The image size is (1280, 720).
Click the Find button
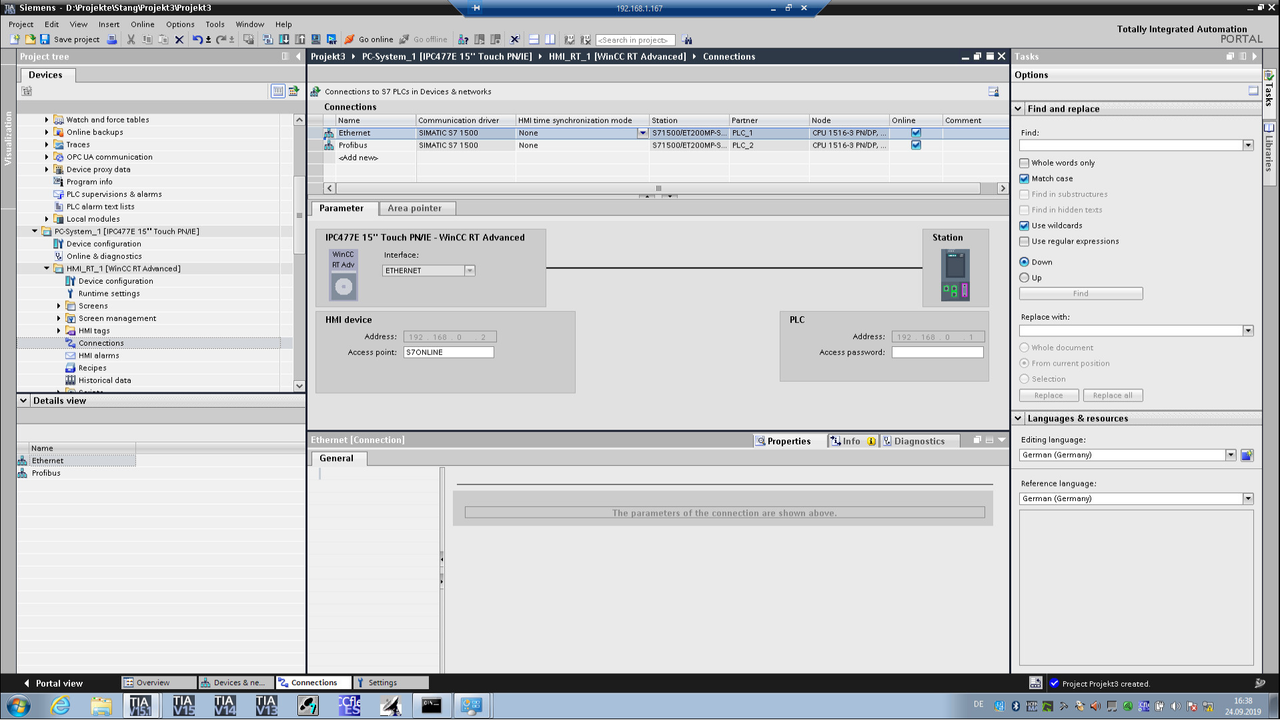1080,294
